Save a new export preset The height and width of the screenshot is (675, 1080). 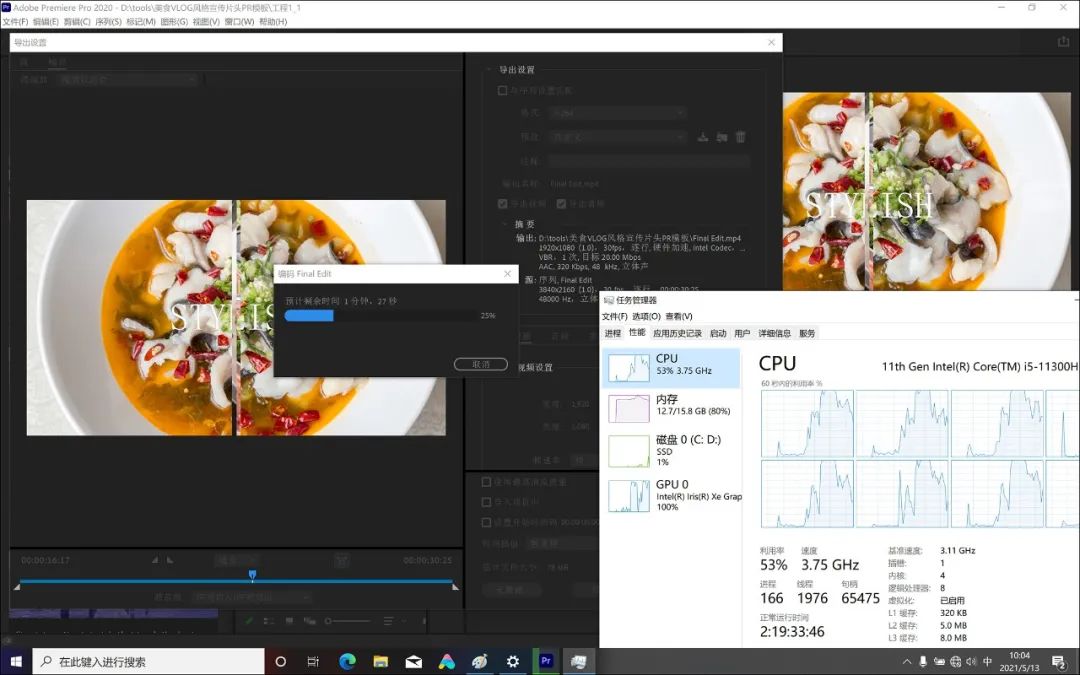[x=702, y=138]
